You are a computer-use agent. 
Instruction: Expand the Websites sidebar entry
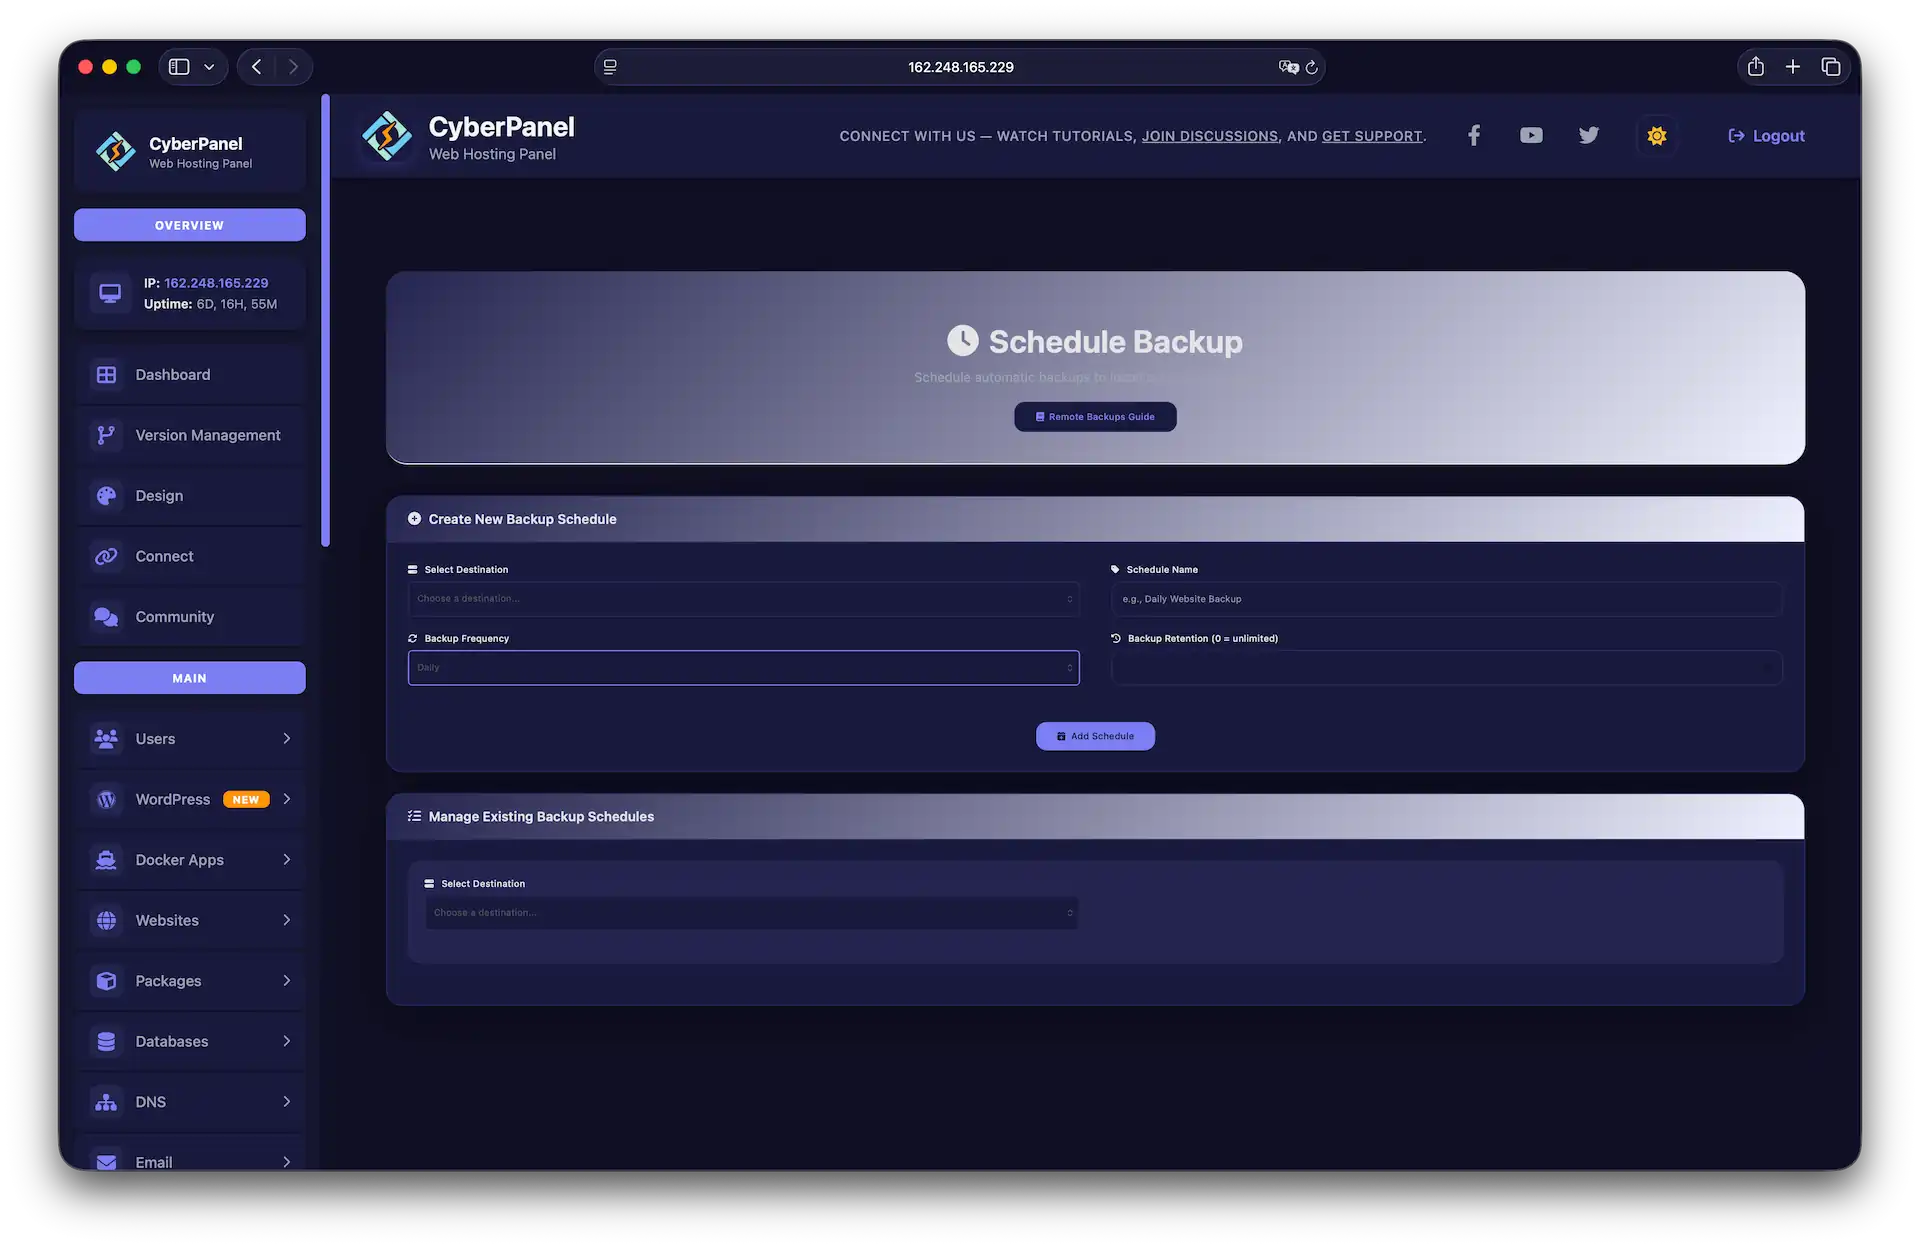[x=189, y=920]
